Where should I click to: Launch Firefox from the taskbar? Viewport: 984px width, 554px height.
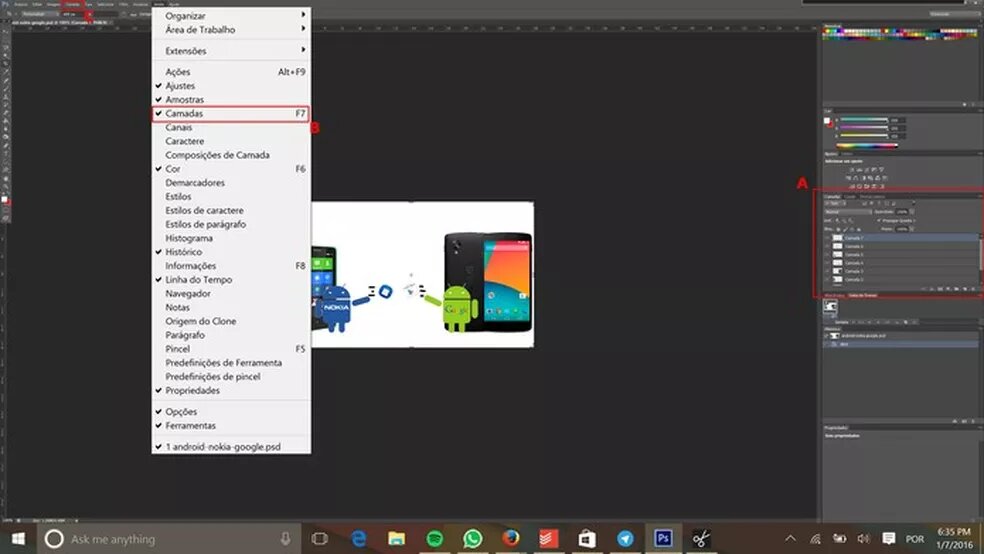pos(511,538)
